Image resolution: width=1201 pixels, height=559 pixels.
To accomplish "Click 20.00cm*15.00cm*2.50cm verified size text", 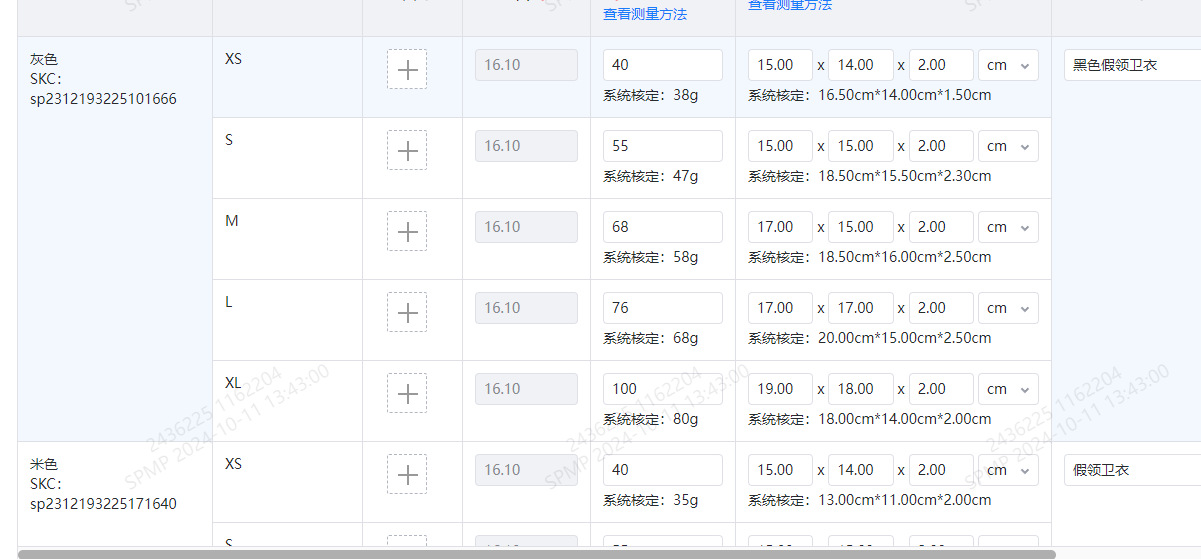I will [905, 338].
